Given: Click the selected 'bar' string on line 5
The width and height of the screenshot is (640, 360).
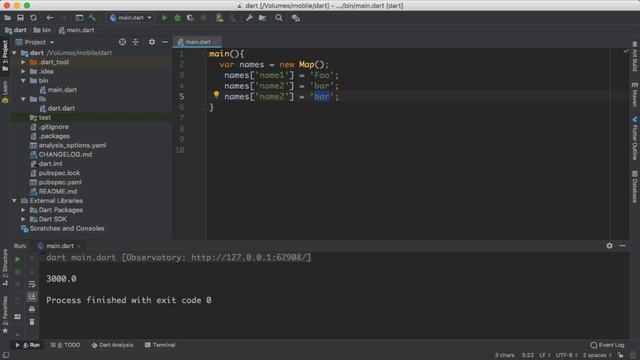Looking at the screenshot, I should click(322, 97).
